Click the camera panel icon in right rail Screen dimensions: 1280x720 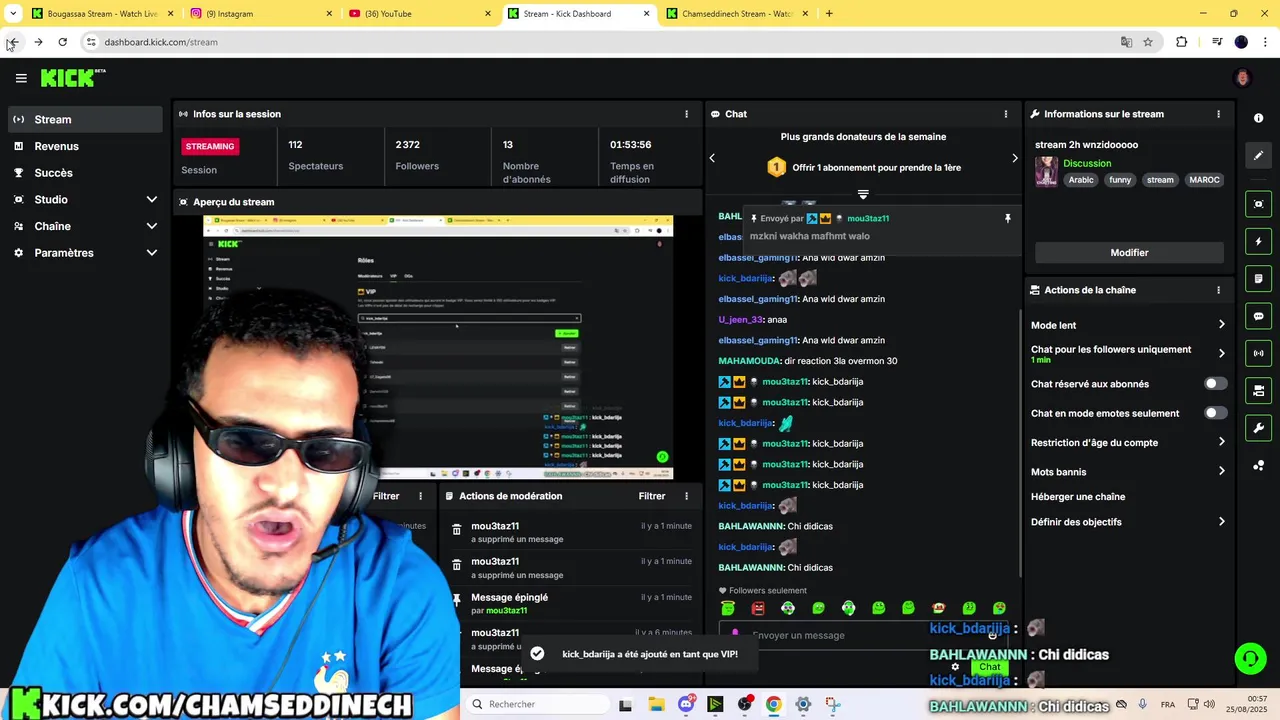pyautogui.click(x=1258, y=390)
